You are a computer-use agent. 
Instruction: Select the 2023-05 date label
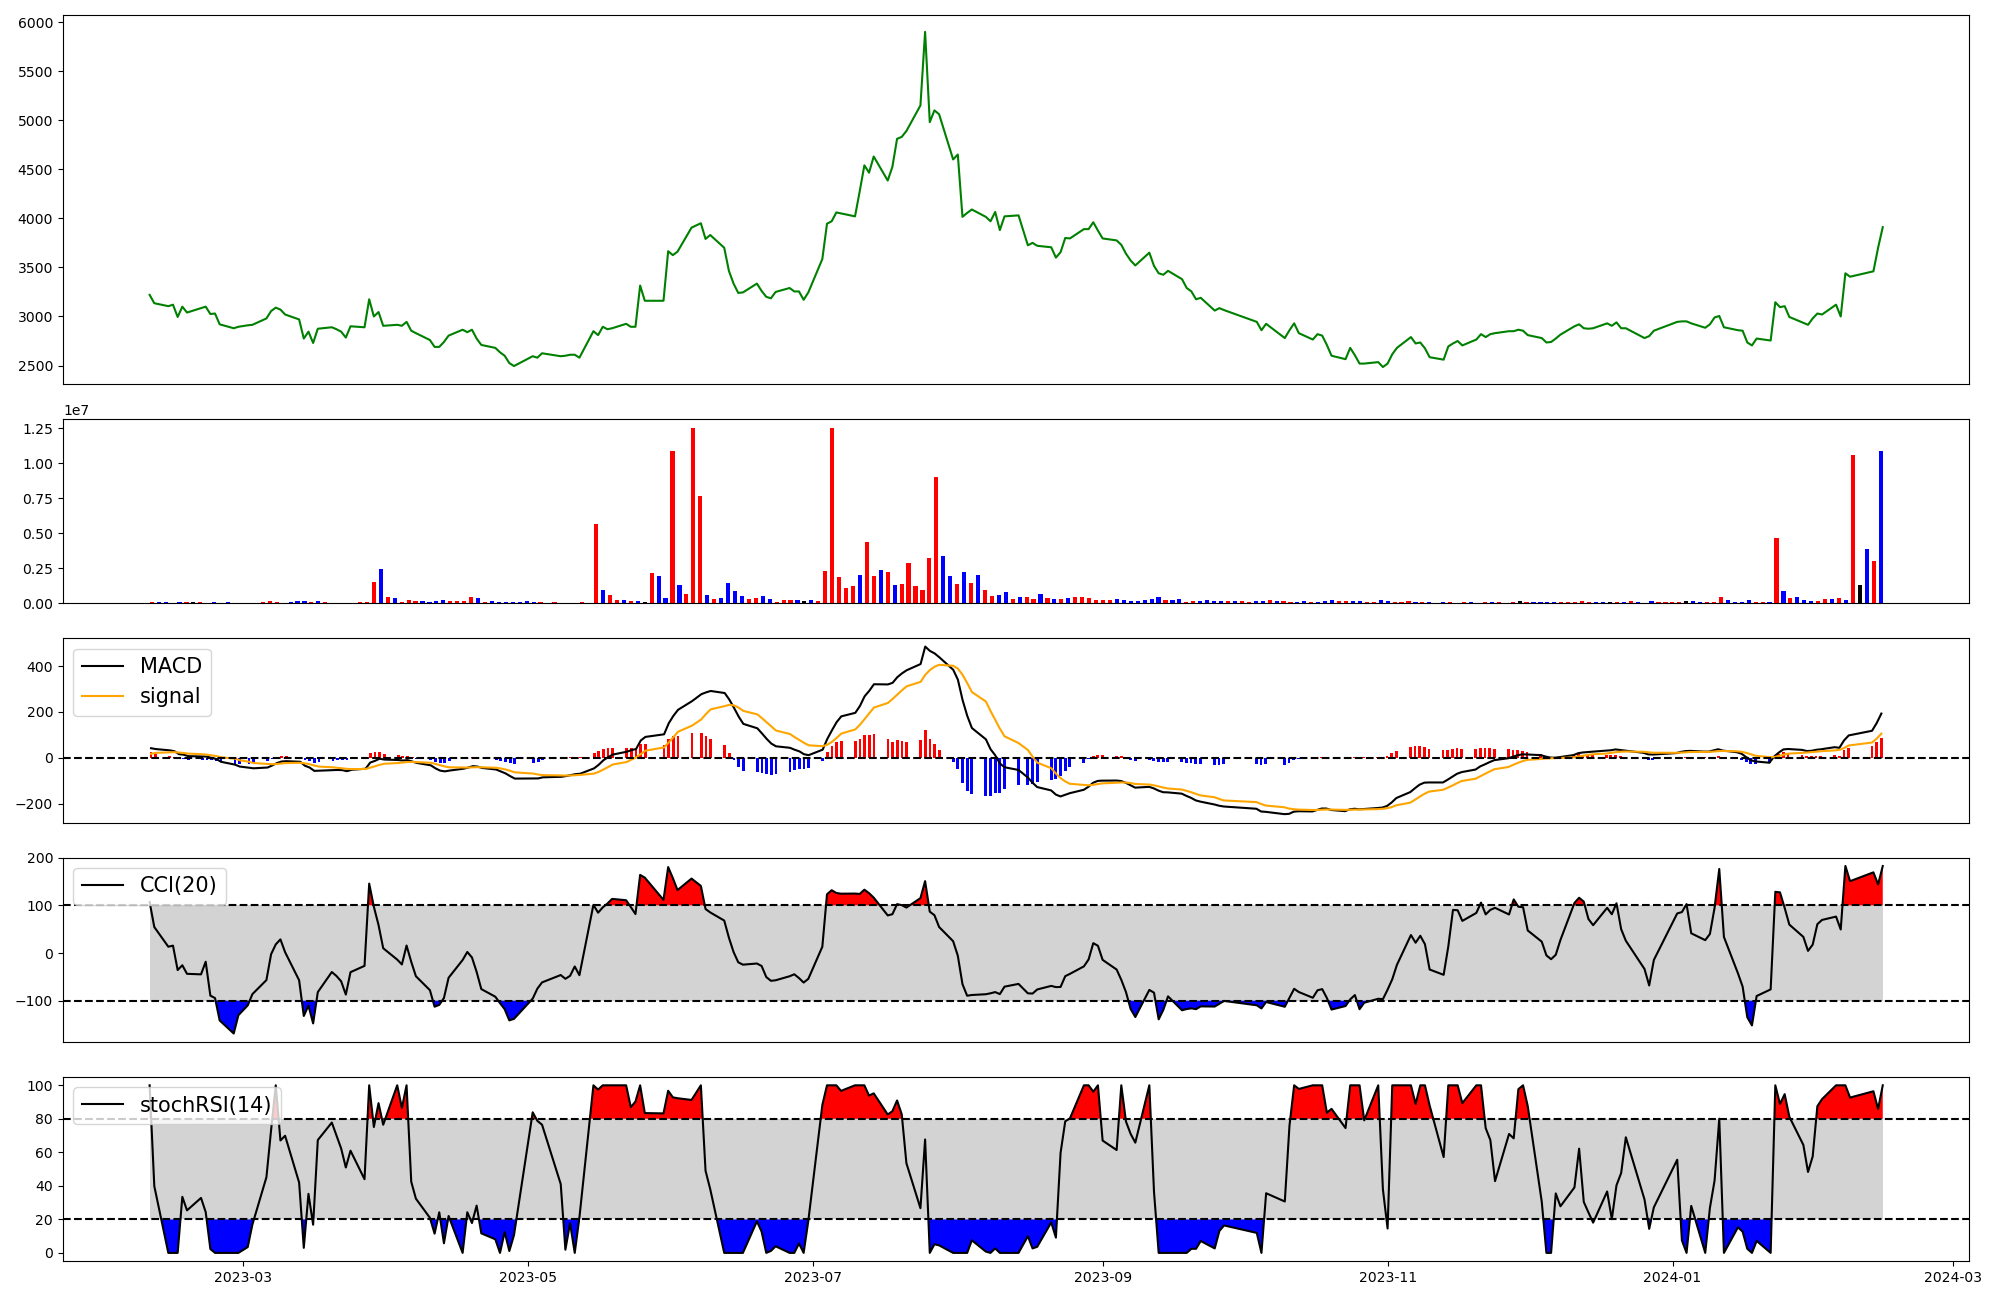528,1277
